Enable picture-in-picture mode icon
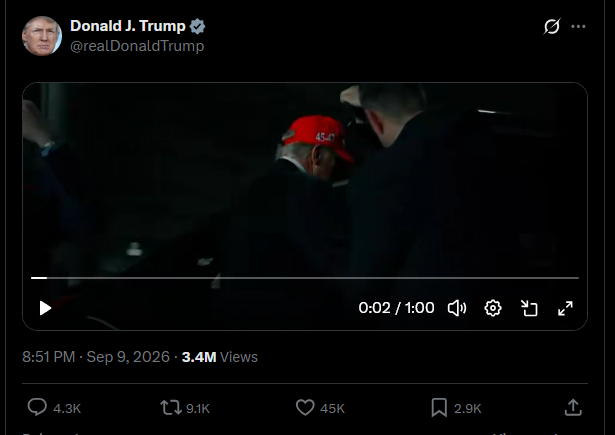 (529, 308)
